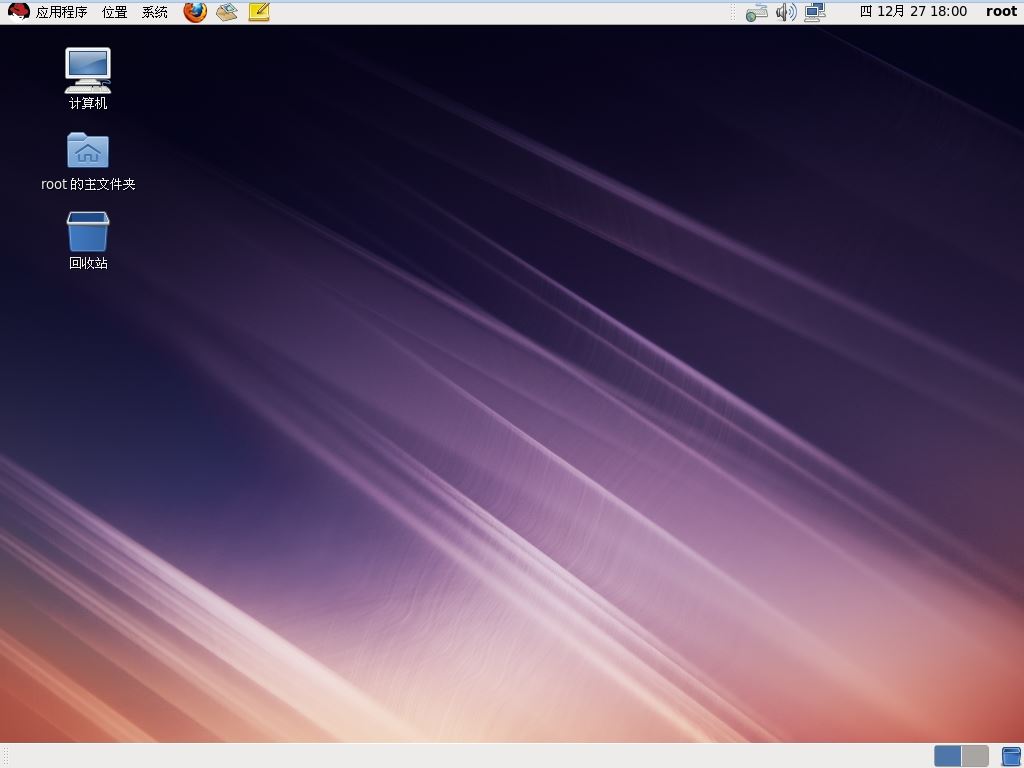Launch Firefox from the top panel

pyautogui.click(x=195, y=12)
